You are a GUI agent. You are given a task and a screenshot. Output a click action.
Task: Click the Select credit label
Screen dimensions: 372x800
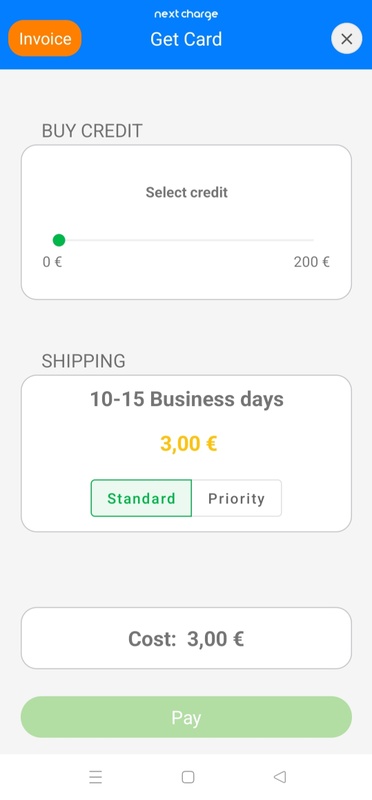coord(187,192)
